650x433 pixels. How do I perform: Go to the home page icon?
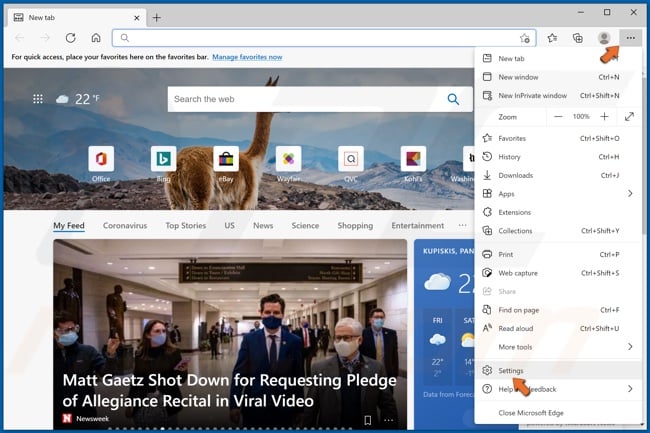[95, 38]
